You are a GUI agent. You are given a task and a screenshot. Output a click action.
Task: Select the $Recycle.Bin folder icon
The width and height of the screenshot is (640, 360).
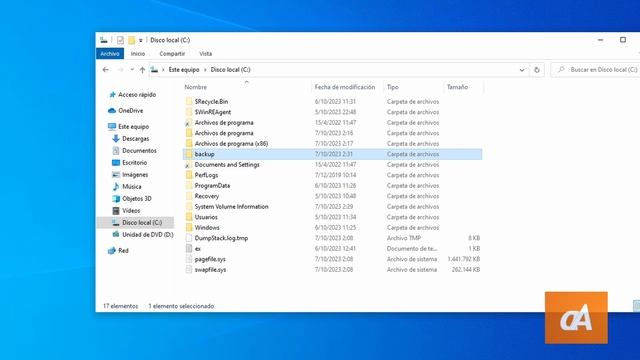coord(189,102)
